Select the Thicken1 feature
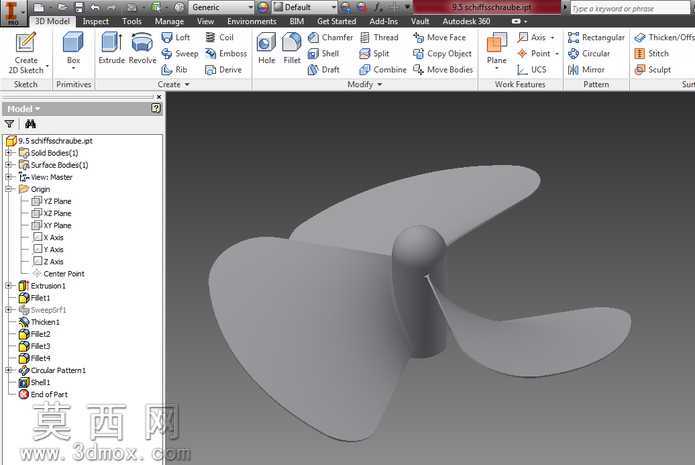Screen dimensions: 695x465 point(39,322)
